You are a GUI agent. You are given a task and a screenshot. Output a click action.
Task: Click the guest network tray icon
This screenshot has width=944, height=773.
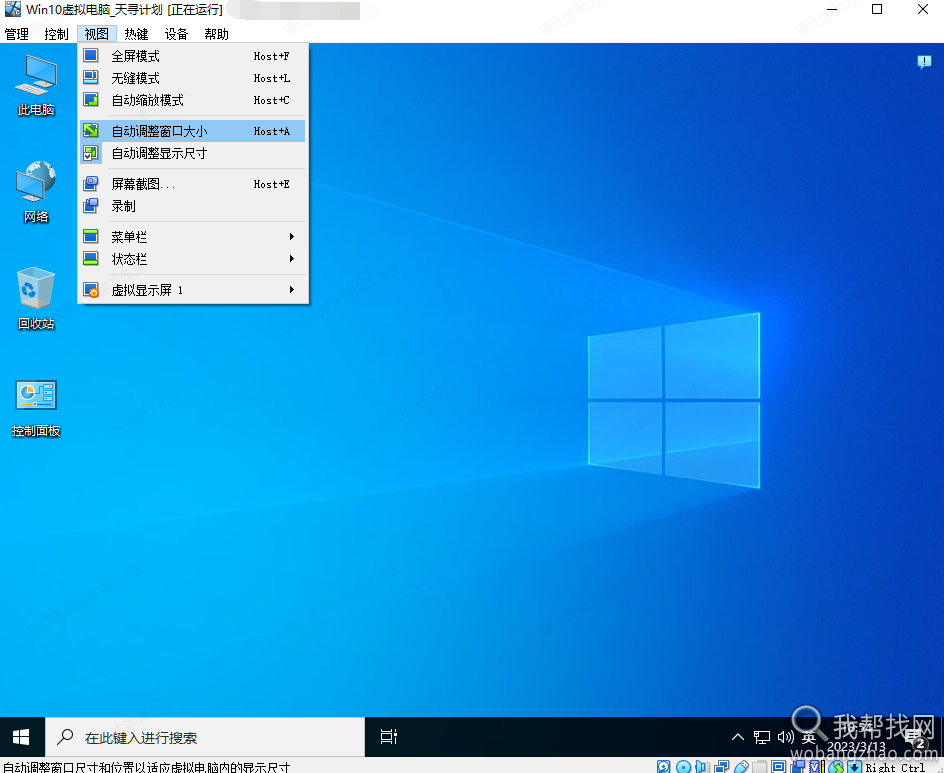(x=762, y=737)
